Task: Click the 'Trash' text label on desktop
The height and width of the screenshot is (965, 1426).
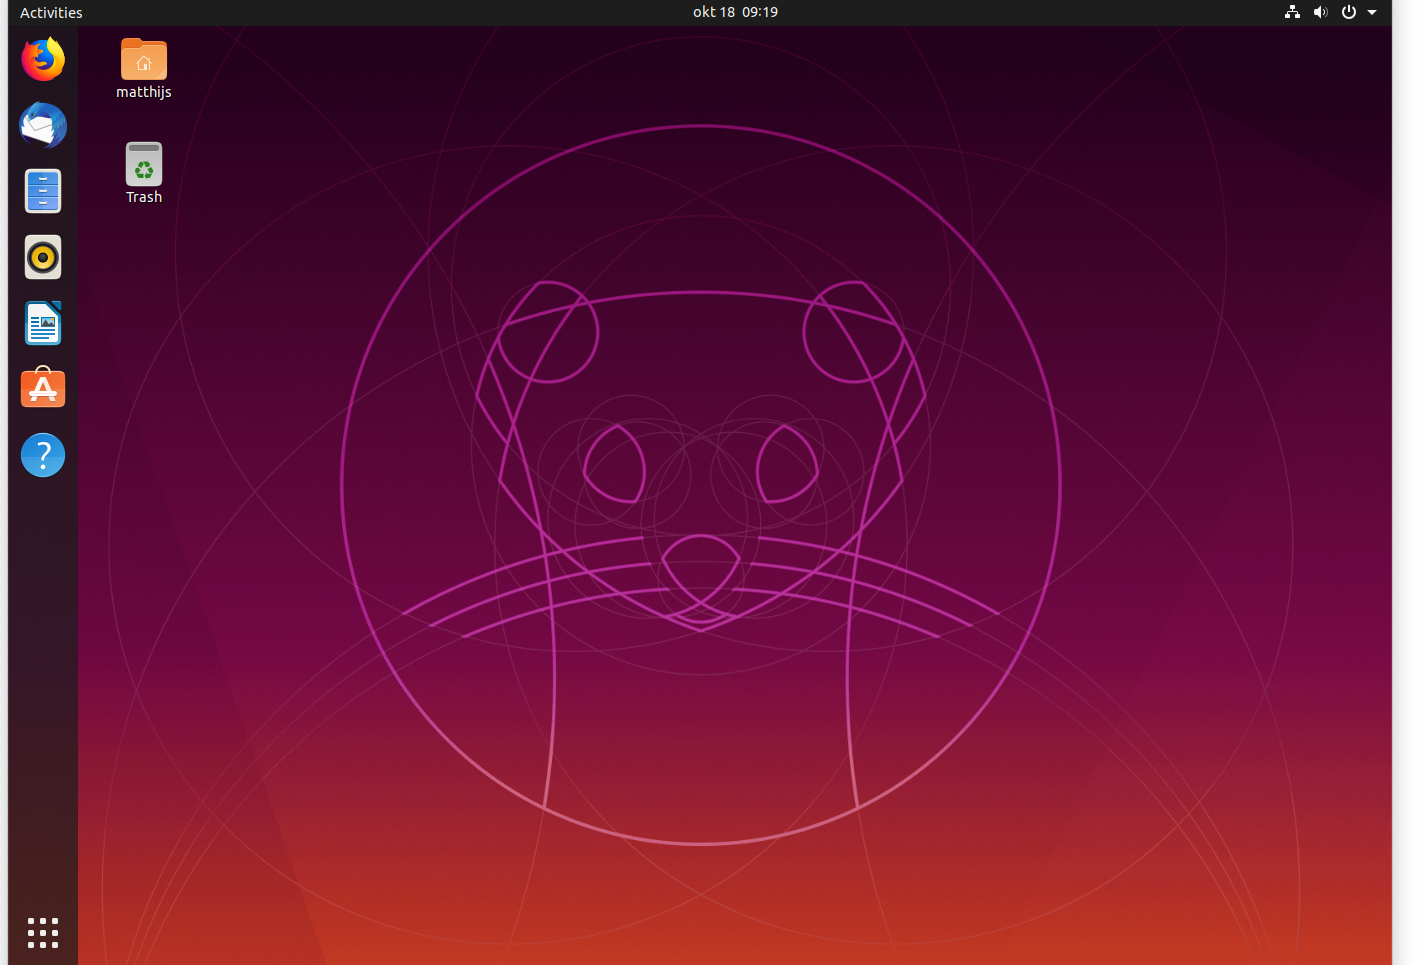Action: 144,197
